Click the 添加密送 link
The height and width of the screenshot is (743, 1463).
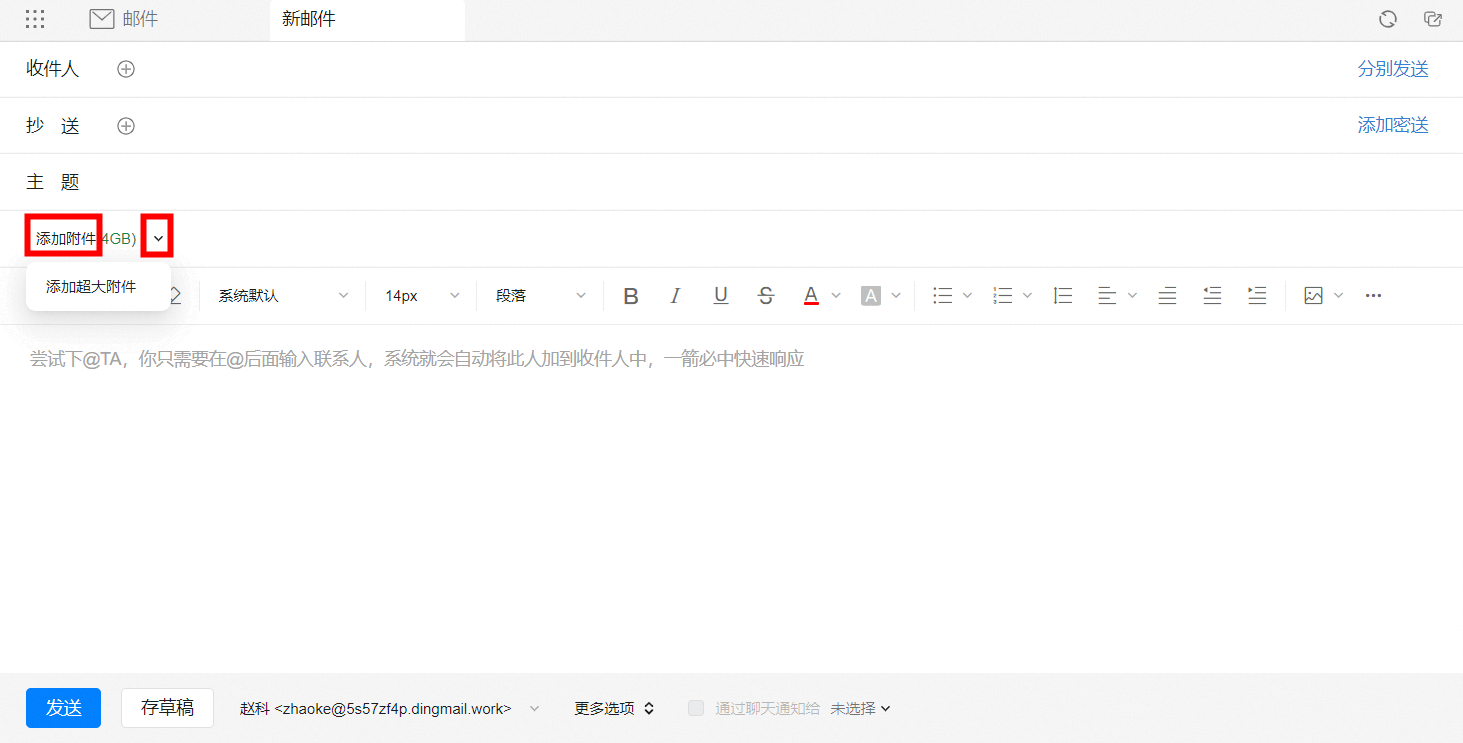(x=1393, y=125)
